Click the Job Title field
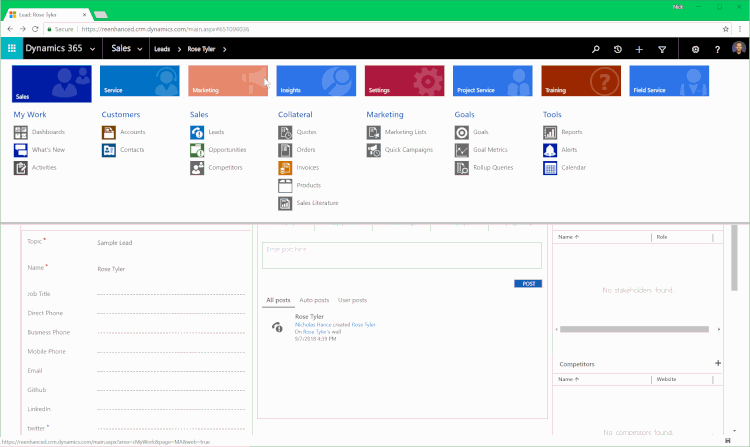 [171, 294]
